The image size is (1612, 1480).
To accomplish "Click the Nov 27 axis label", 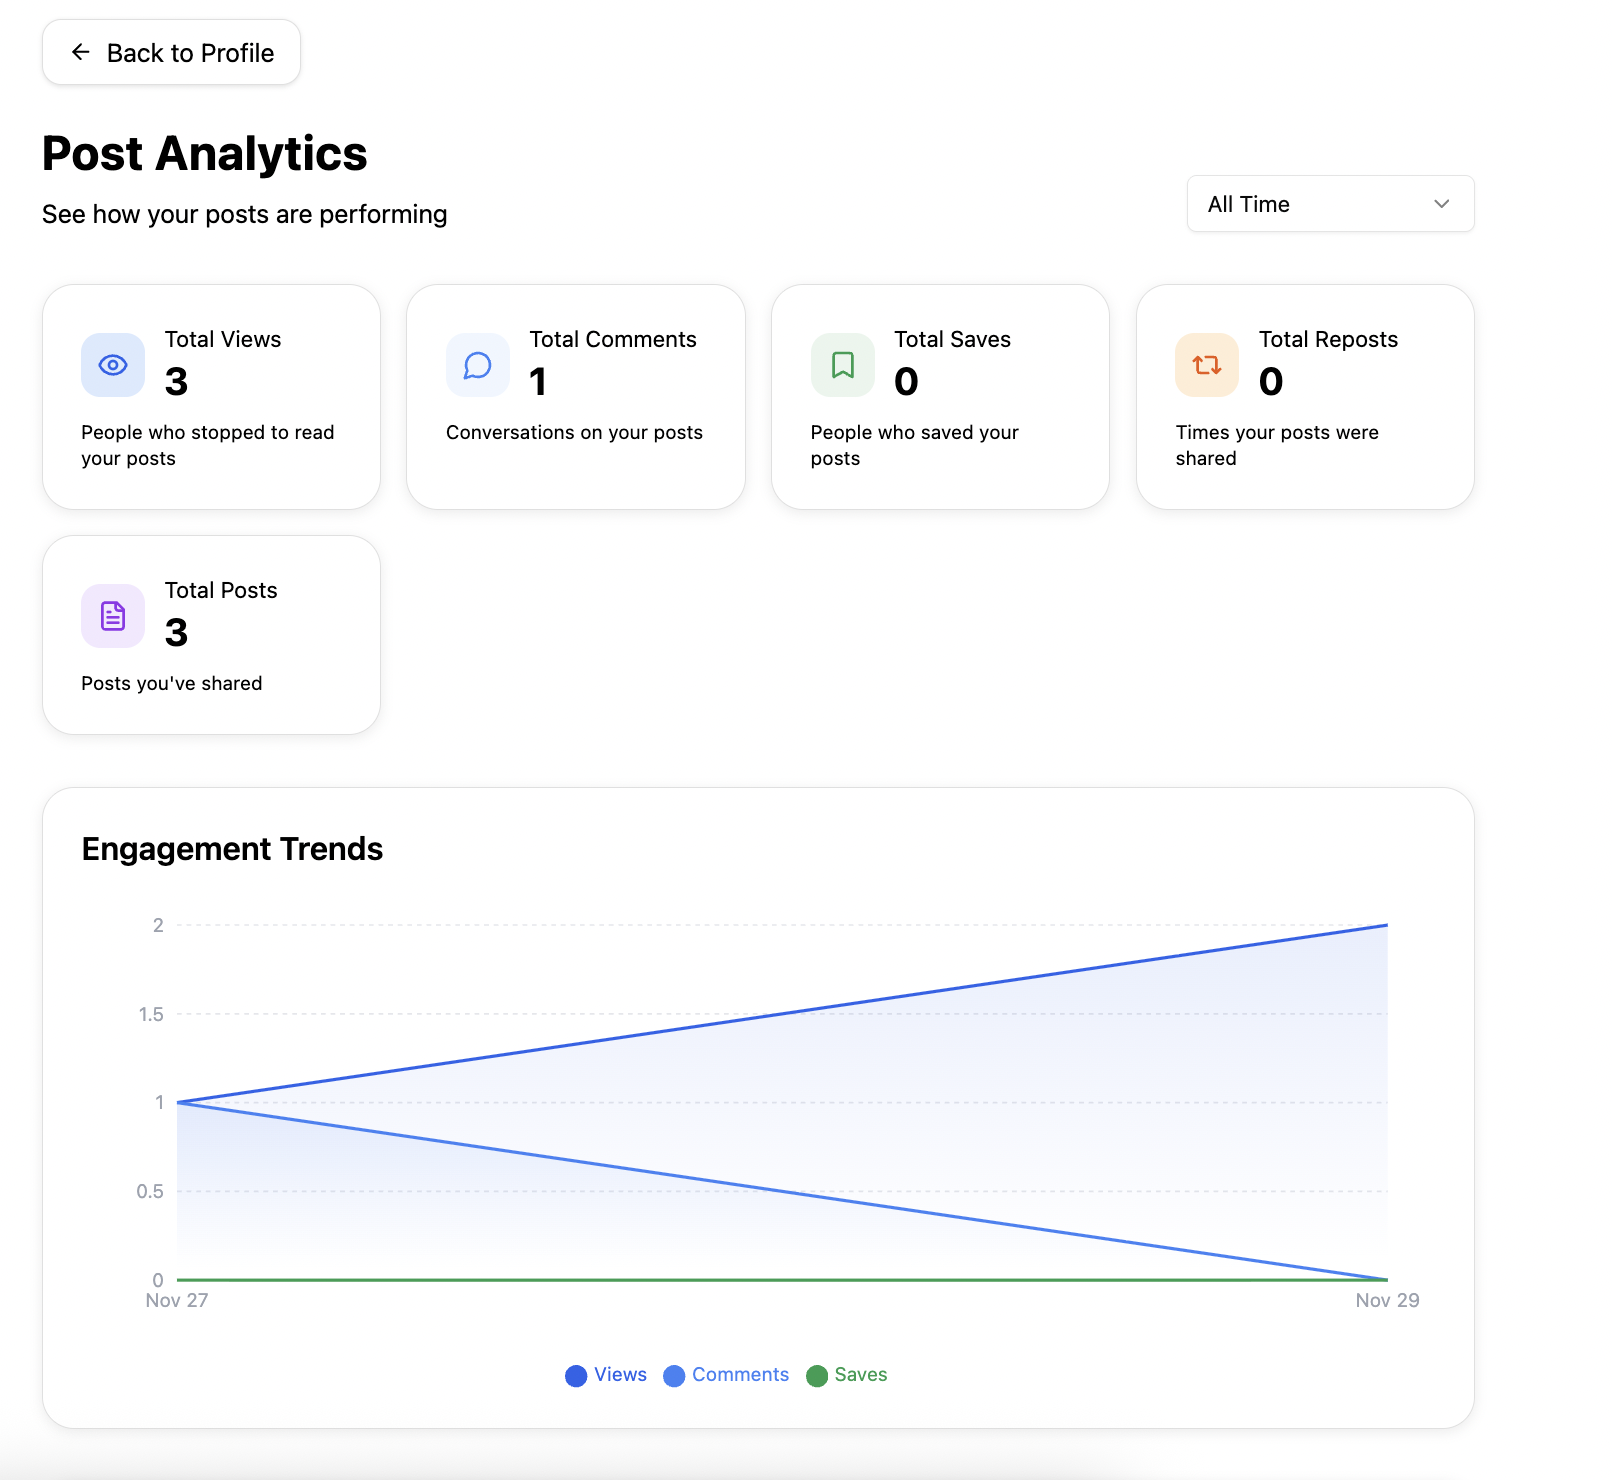I will [x=177, y=1300].
